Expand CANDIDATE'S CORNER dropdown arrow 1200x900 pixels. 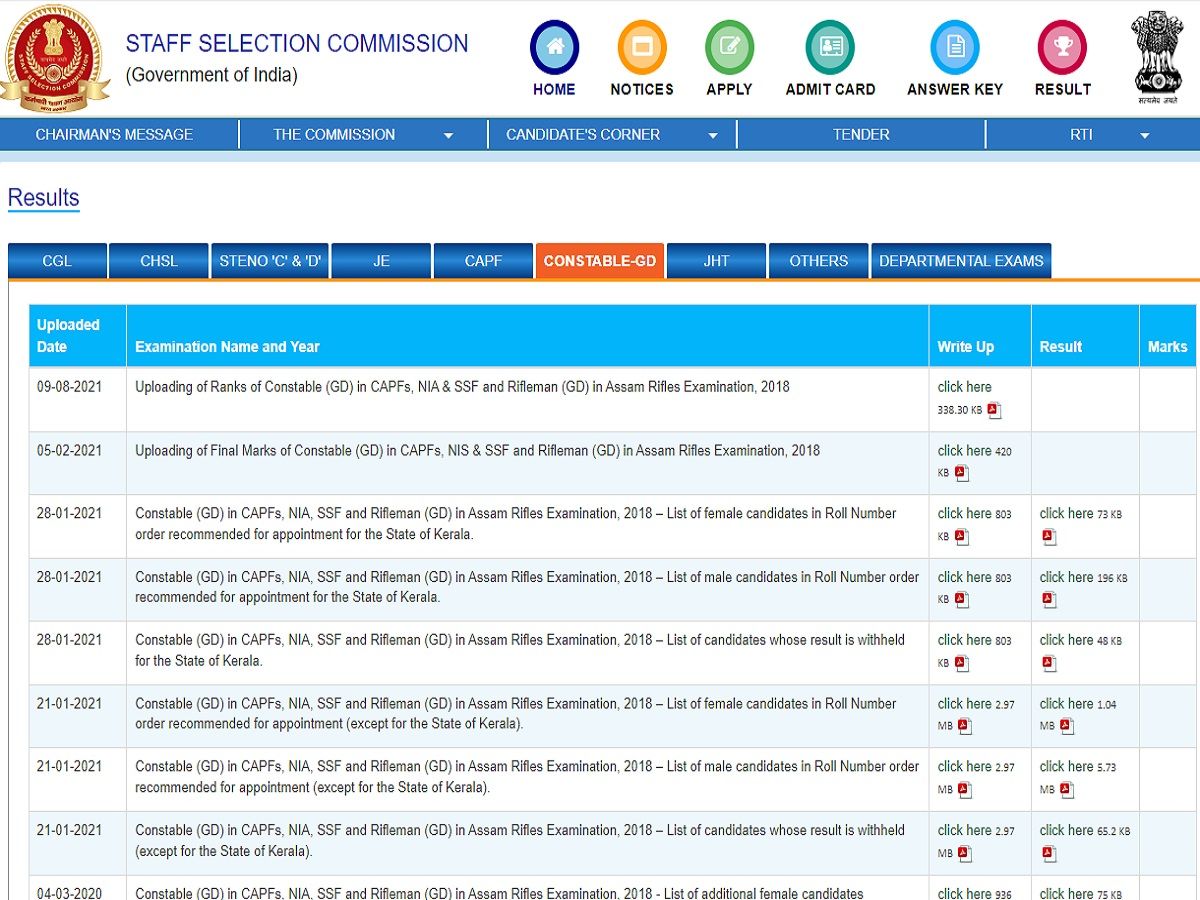point(713,136)
